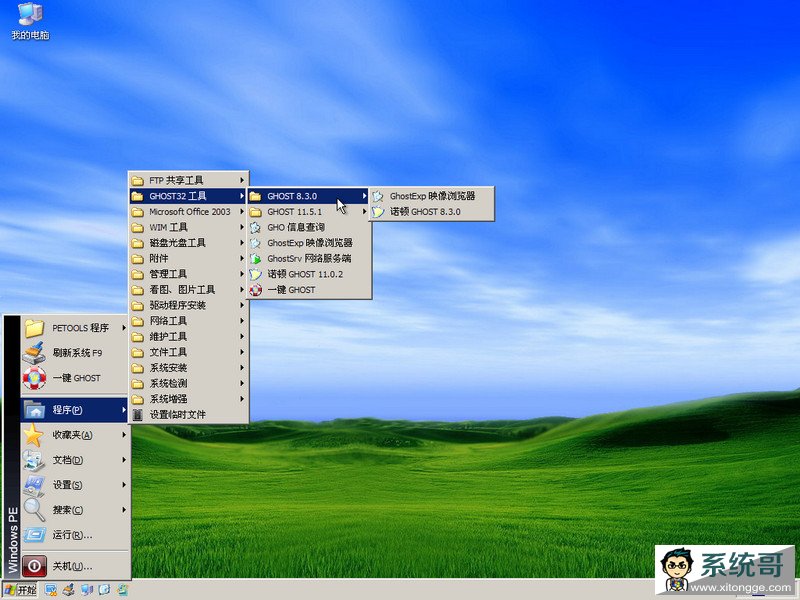Click the brush icon beside 刷新系统 F9
This screenshot has width=800, height=600.
click(34, 353)
